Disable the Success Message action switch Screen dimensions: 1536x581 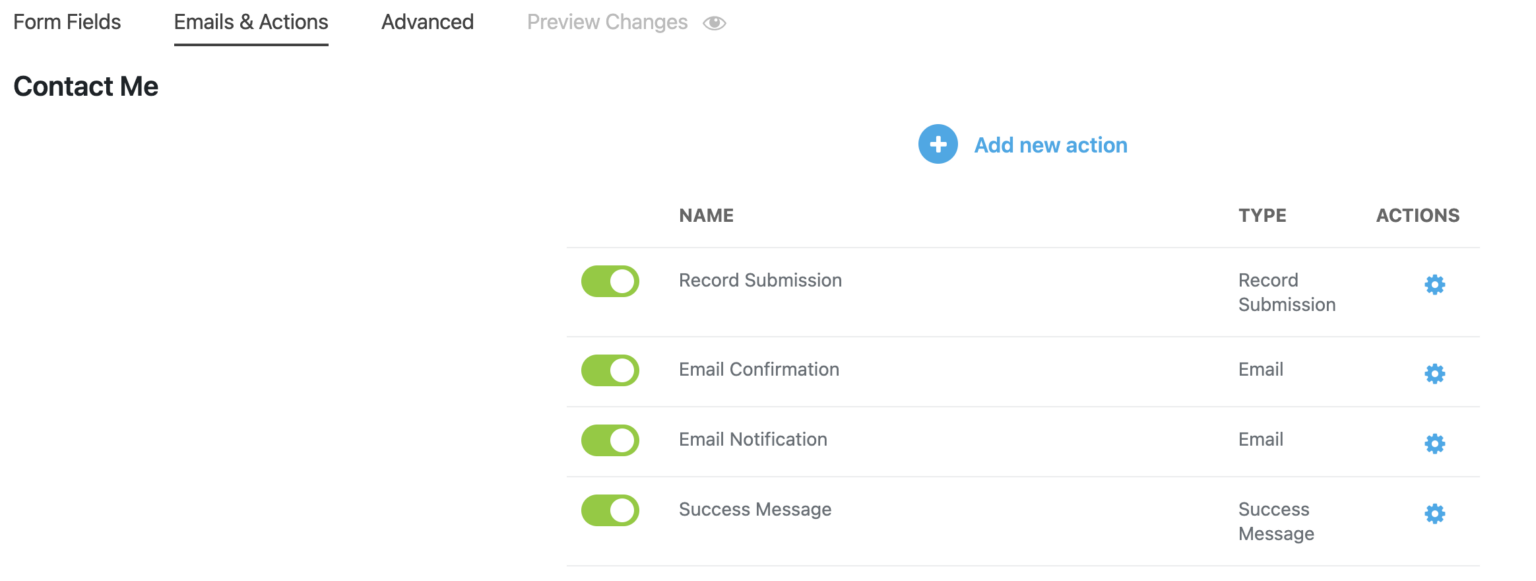click(x=610, y=510)
